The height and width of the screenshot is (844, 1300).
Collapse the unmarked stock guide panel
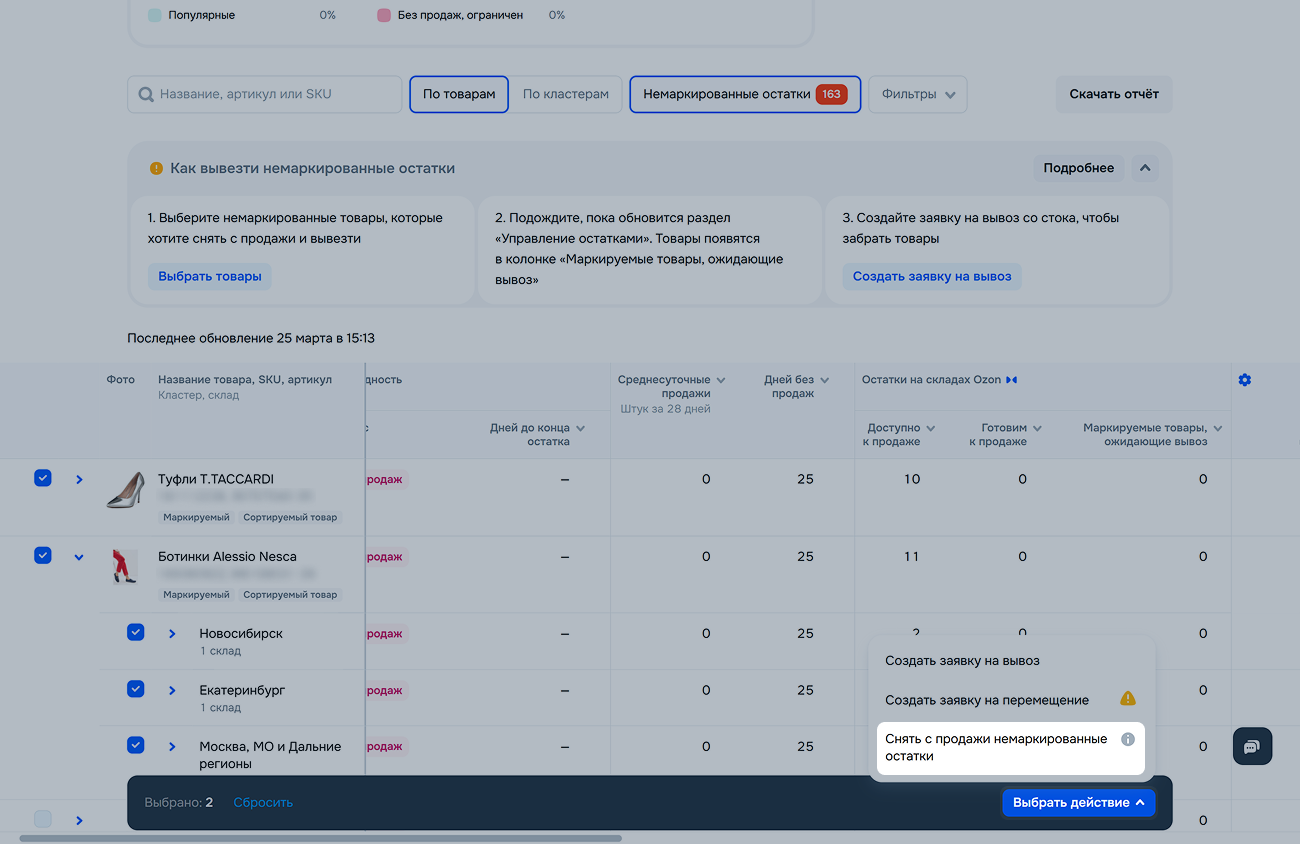click(x=1145, y=168)
